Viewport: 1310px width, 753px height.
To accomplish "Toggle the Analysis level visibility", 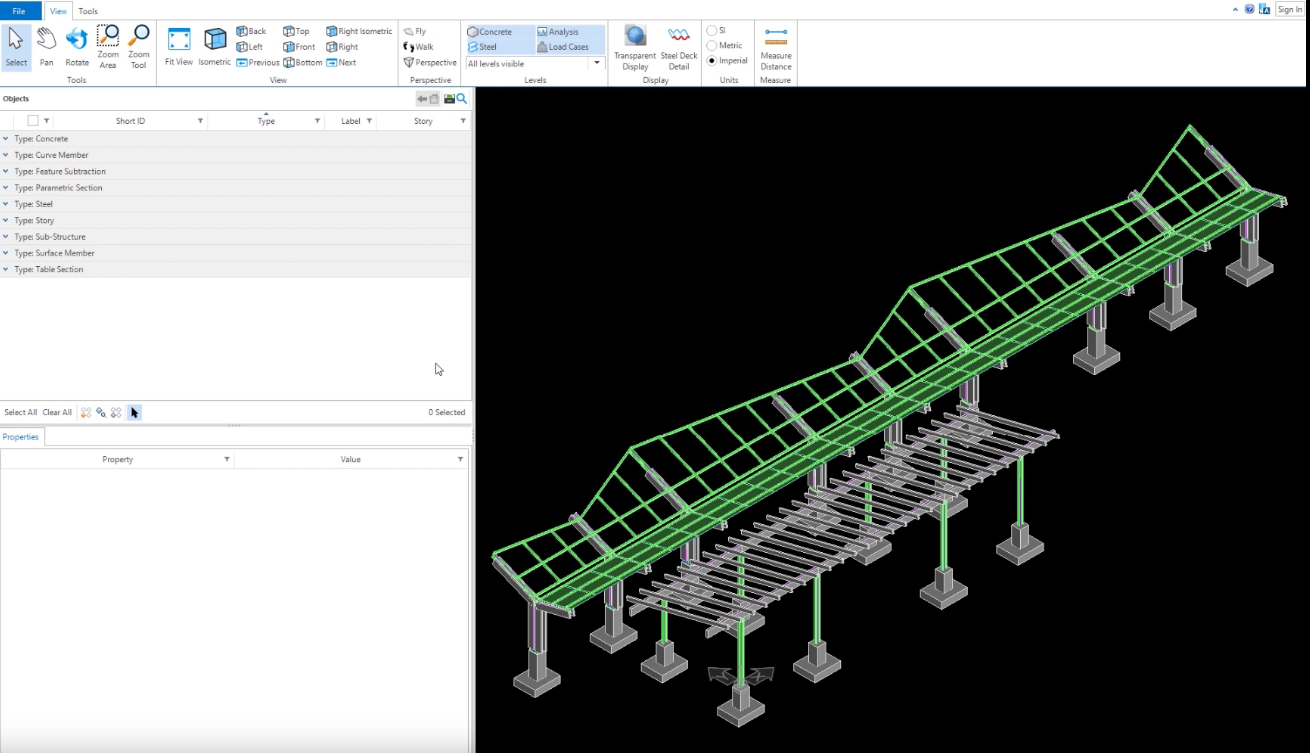I will (569, 32).
